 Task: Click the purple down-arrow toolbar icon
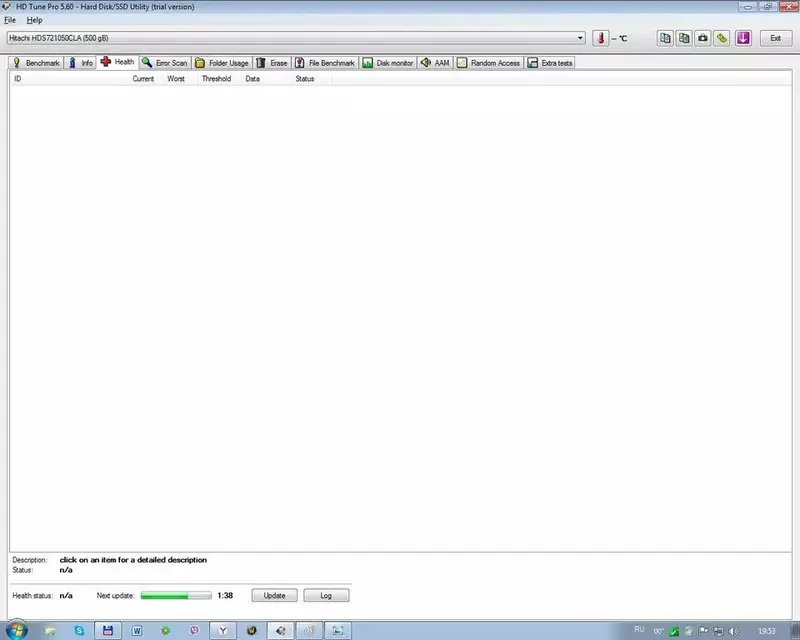[x=743, y=38]
